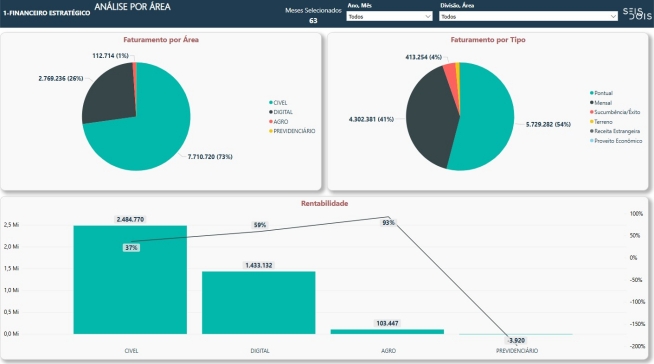Expand the Divisão, Área dropdown arrow
The height and width of the screenshot is (364, 654).
613,16
